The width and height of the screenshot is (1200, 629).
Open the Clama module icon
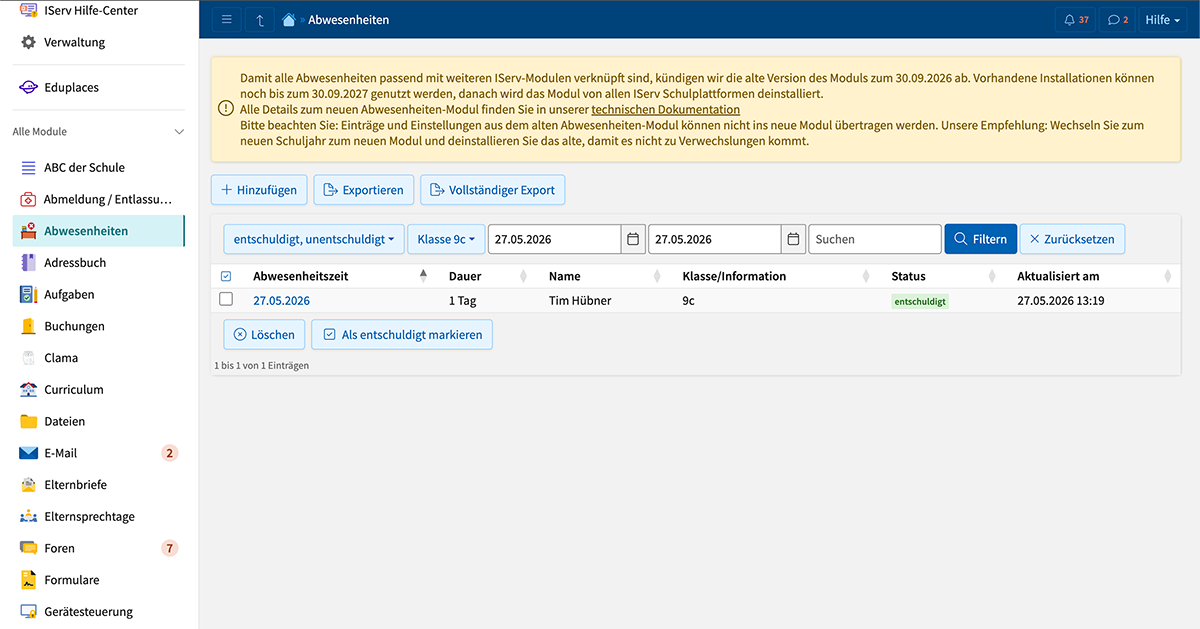(28, 358)
